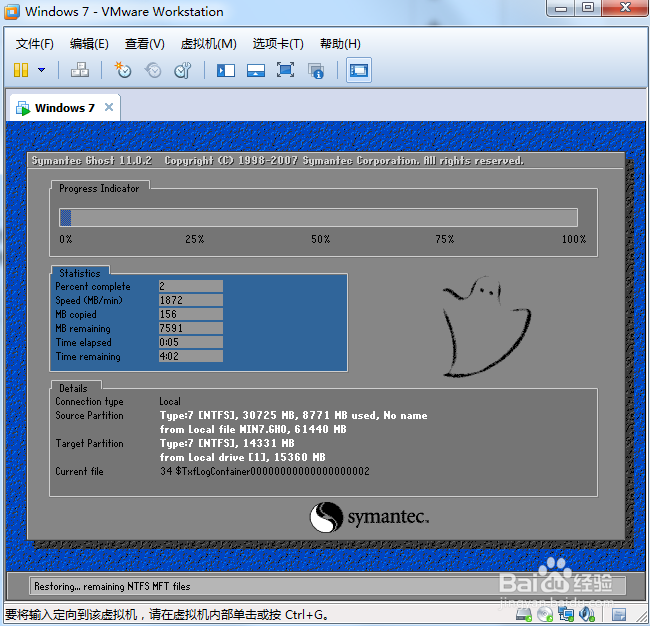
Task: Click the CD/DVD drive status bar icon
Action: pyautogui.click(x=545, y=614)
